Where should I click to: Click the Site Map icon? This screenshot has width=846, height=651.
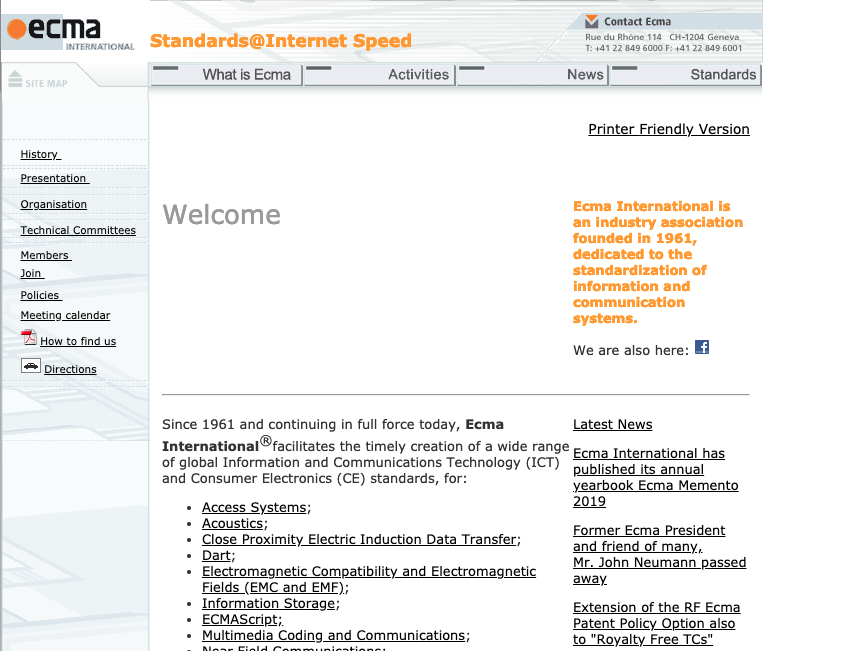click(15, 79)
